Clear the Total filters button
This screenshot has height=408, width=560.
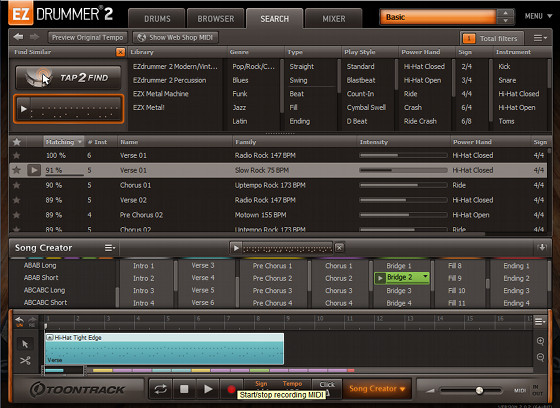[x=492, y=38]
